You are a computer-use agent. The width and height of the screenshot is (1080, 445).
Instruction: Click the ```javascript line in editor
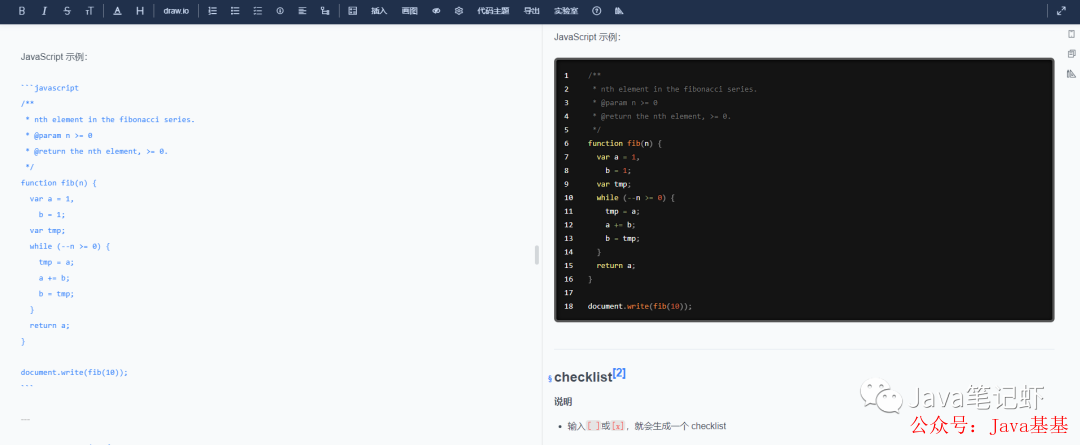(x=50, y=88)
